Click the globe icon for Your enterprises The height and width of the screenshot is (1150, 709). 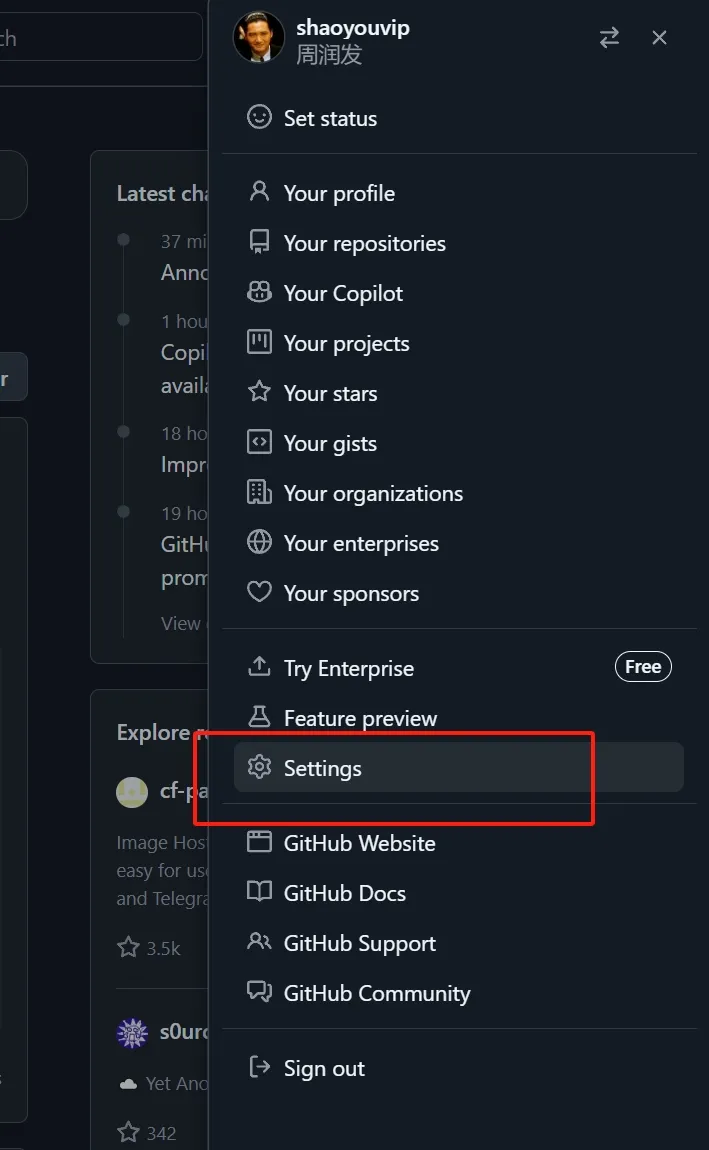pos(259,542)
